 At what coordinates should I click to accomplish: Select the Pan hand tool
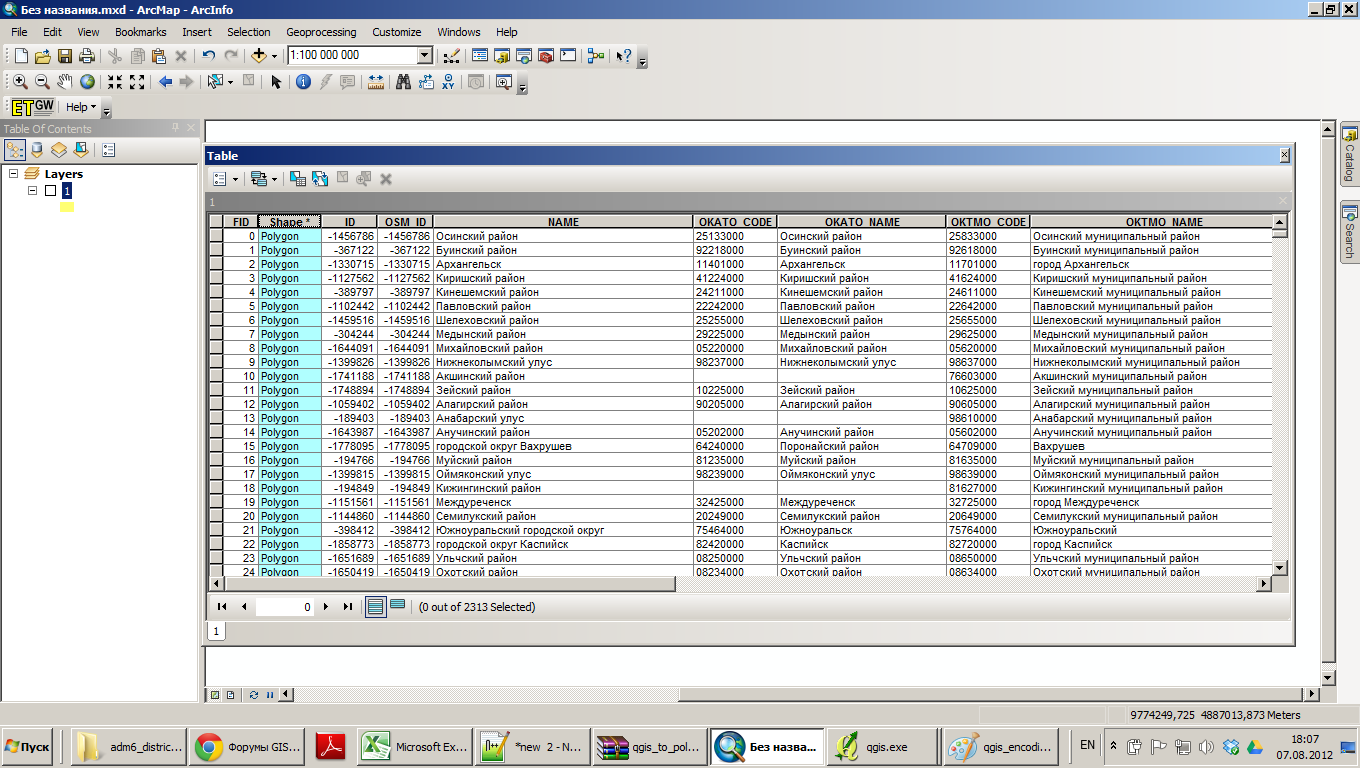point(65,82)
